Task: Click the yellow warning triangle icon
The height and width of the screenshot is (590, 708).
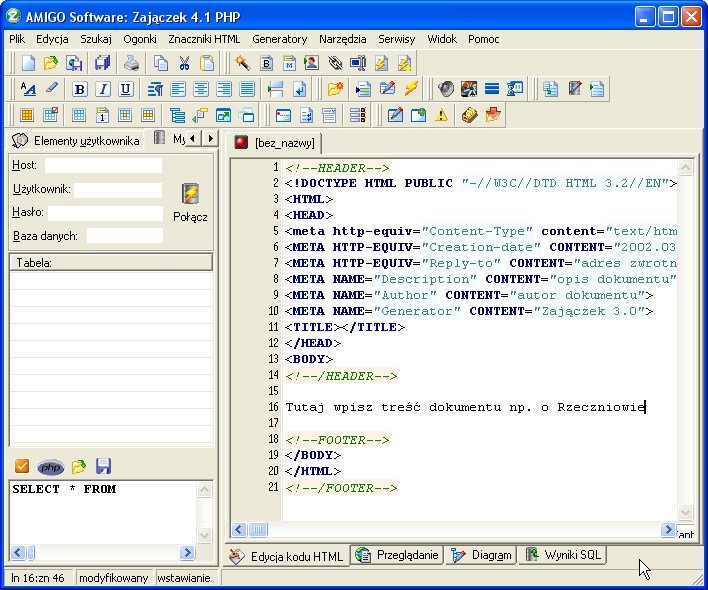Action: click(441, 116)
